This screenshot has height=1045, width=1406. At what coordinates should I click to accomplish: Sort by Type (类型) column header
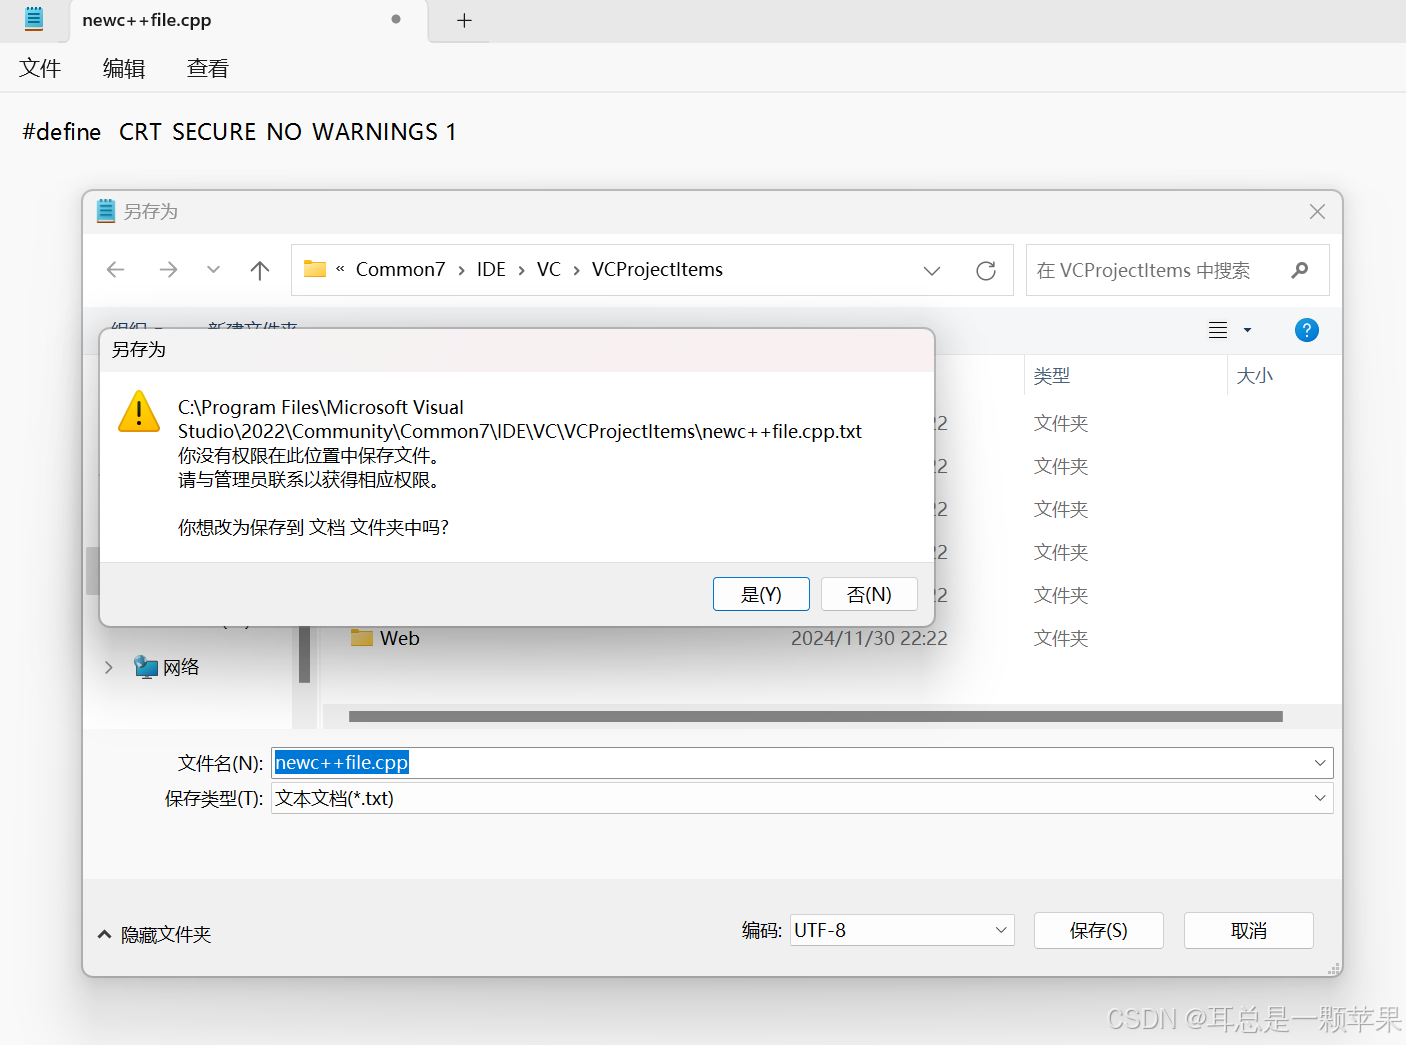(x=1052, y=376)
